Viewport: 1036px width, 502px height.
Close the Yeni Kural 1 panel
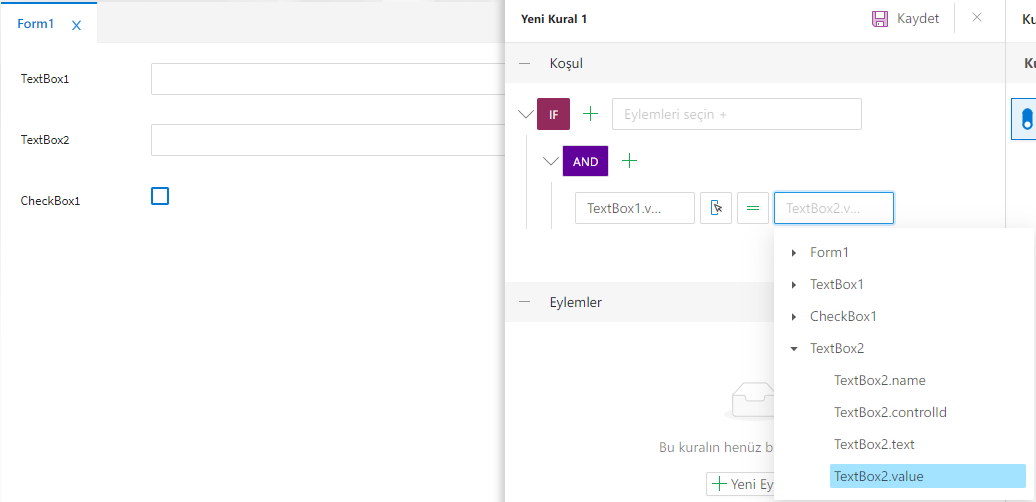(977, 17)
